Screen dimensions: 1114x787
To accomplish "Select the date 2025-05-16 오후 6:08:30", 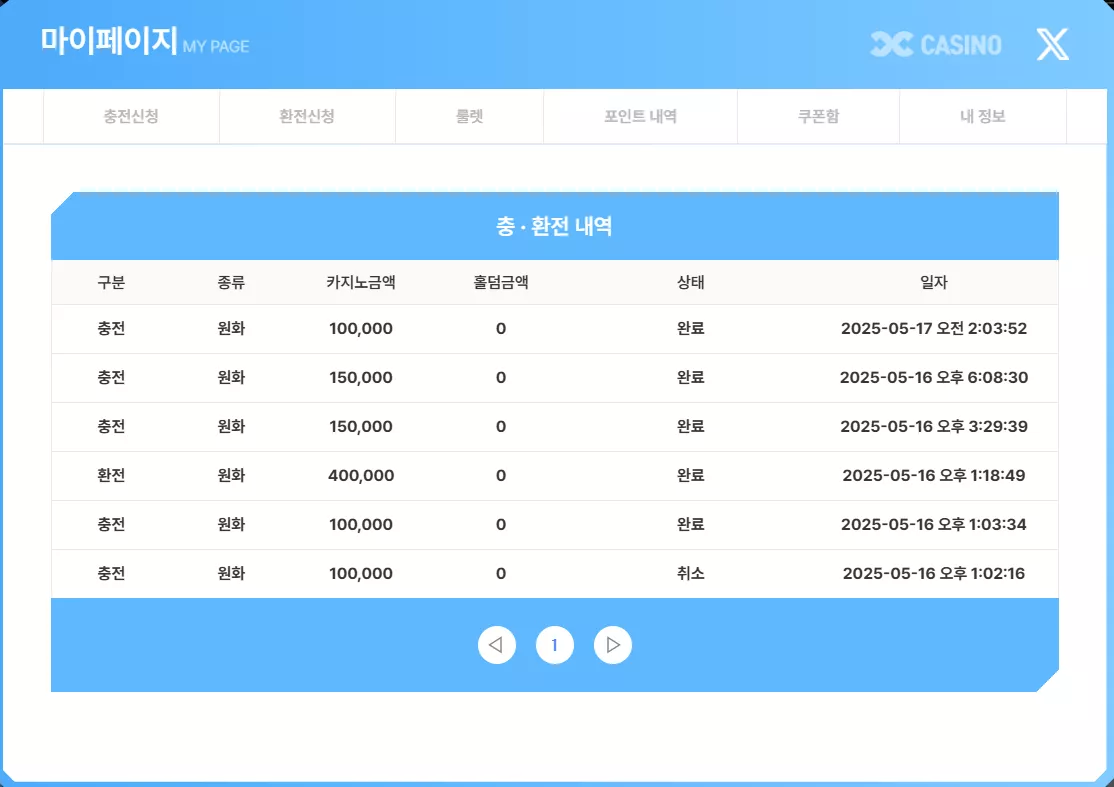I will coord(934,378).
